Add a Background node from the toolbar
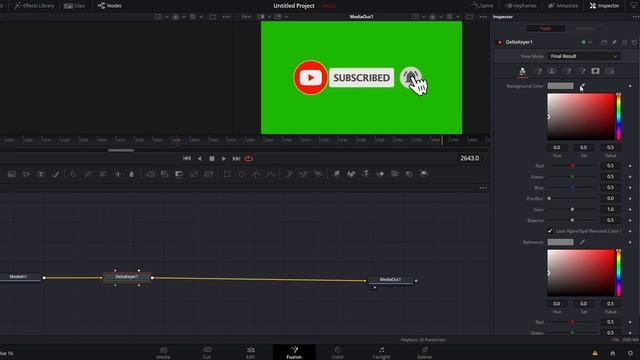 click(x=12, y=174)
